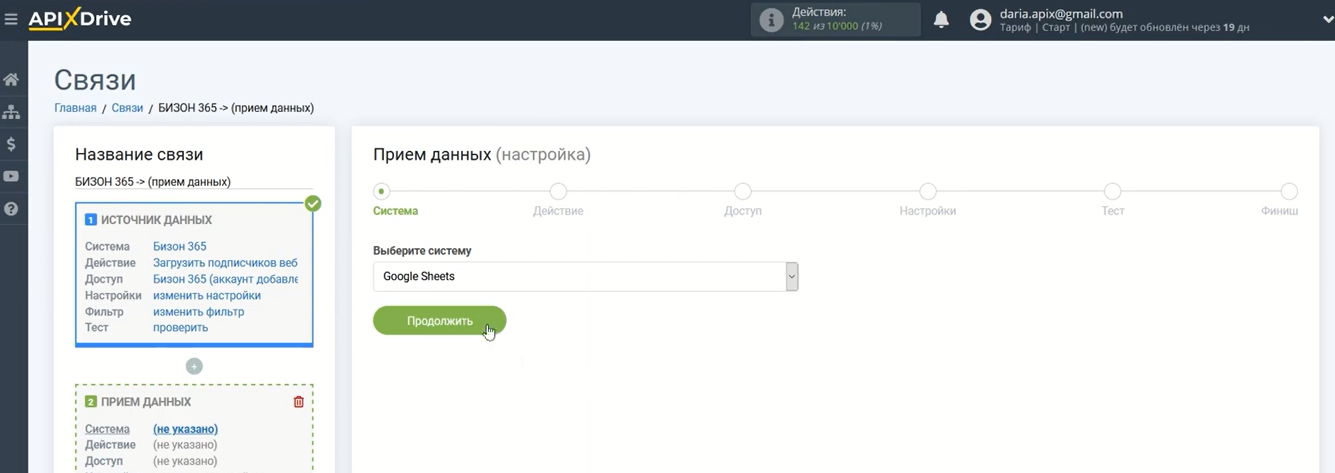Select the 'Система' step marker
1335x473 pixels.
click(x=381, y=191)
